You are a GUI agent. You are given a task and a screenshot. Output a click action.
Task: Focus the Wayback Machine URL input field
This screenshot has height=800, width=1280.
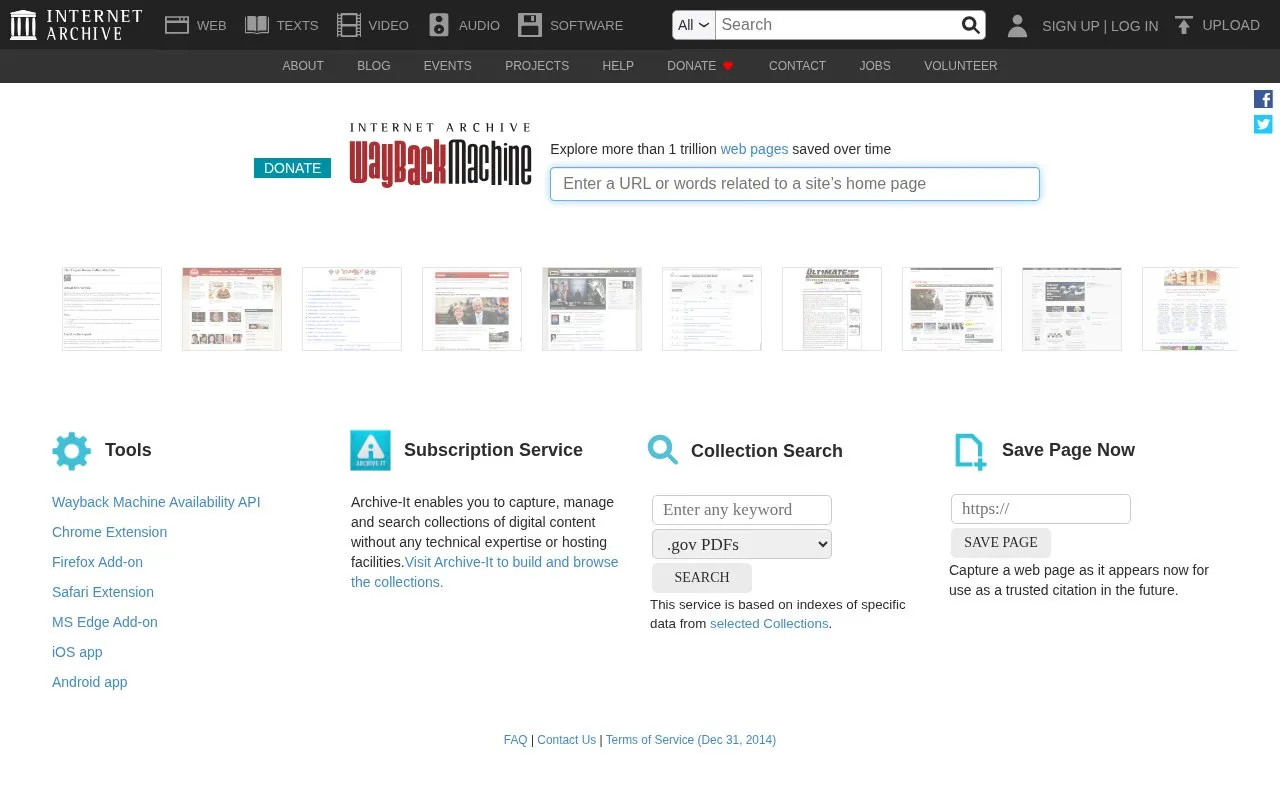(795, 184)
